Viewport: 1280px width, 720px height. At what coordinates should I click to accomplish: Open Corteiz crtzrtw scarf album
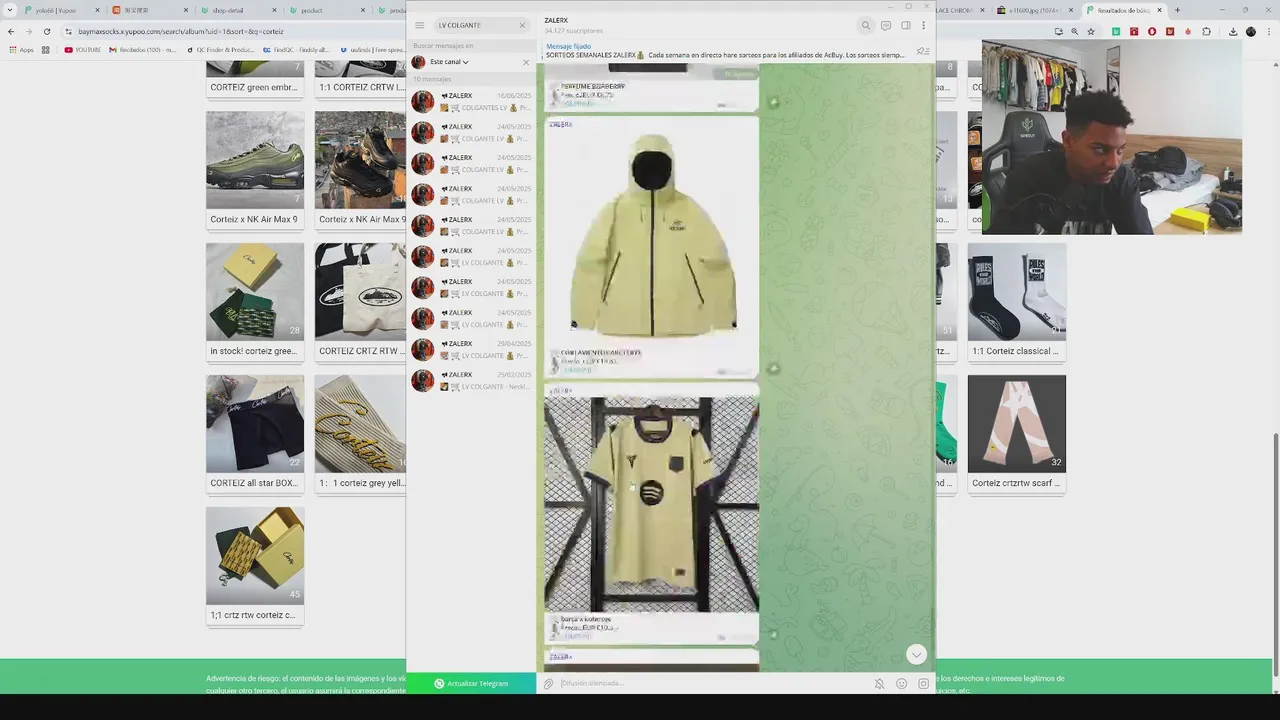coord(1017,434)
